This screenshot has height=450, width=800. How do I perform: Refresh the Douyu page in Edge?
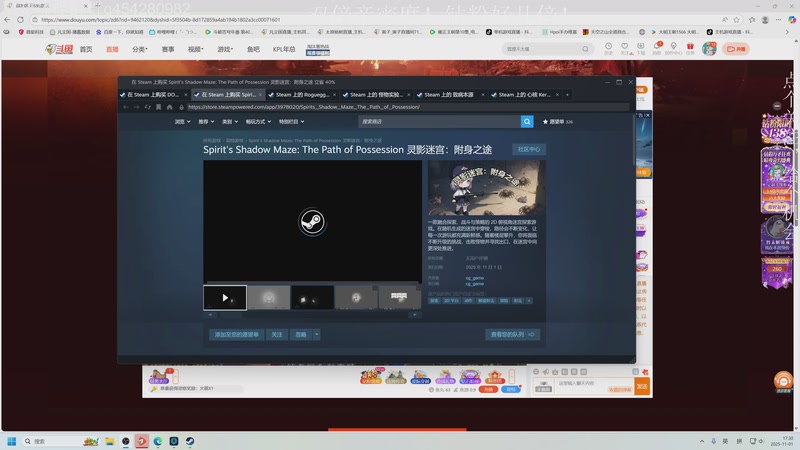tap(20, 19)
